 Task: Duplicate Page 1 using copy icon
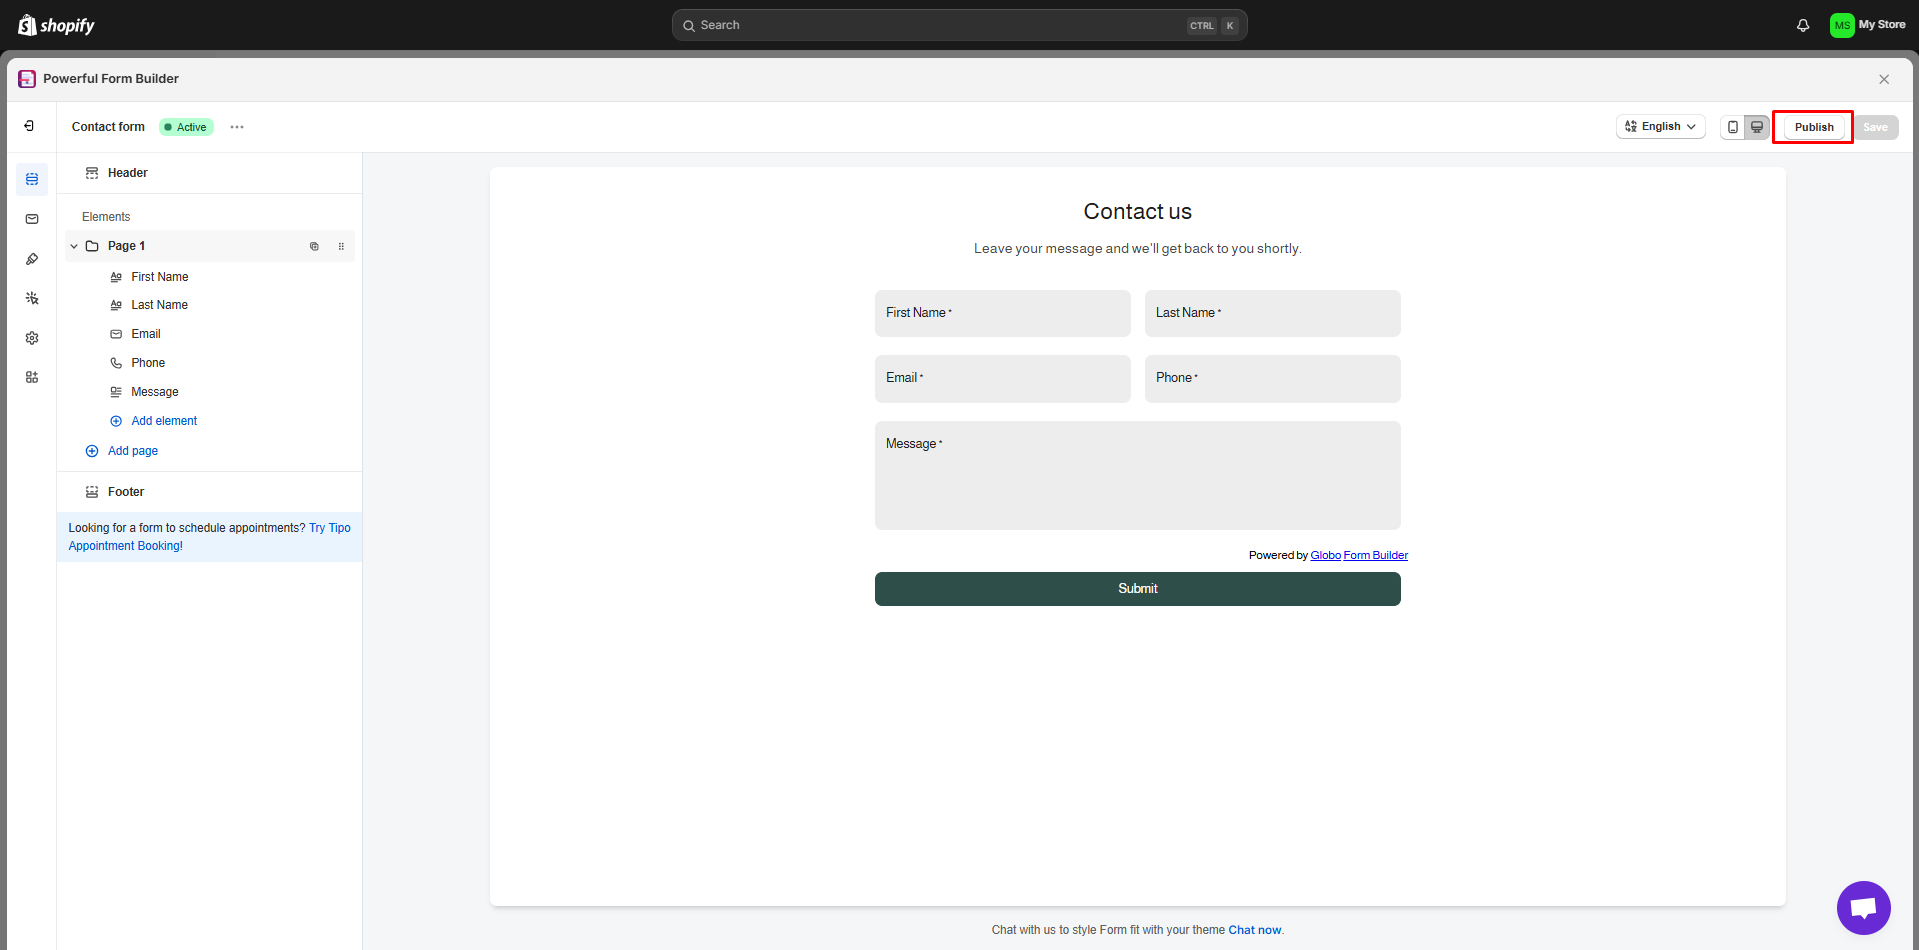(x=314, y=246)
